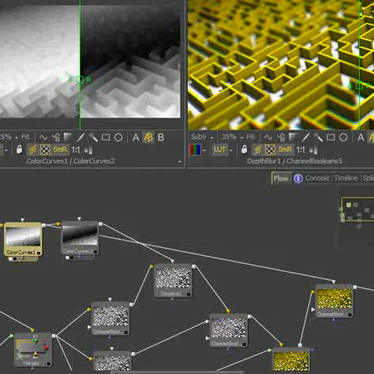Open the LUT dropdown arrow

tap(231, 150)
